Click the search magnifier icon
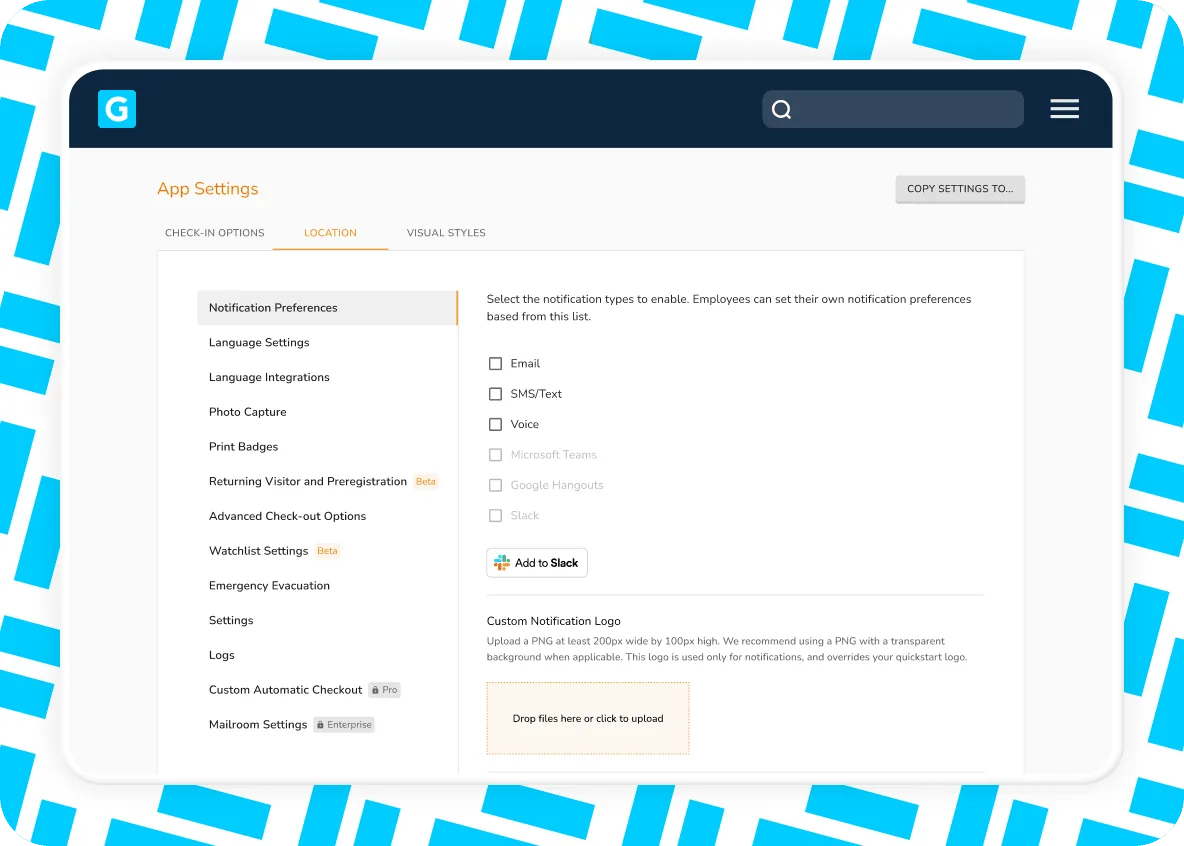The height and width of the screenshot is (846, 1184). coord(782,110)
